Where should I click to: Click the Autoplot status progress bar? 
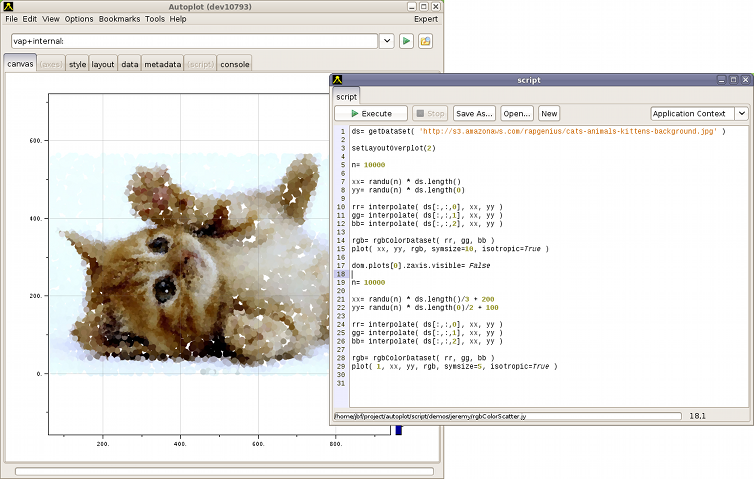(225, 471)
